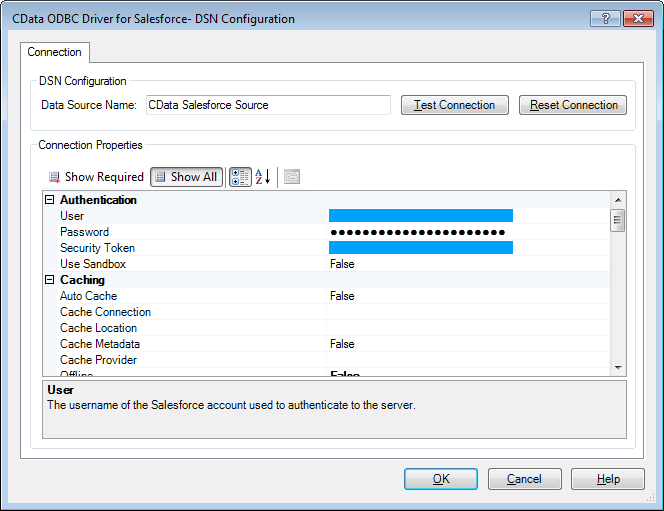Click the title bar help question mark
The image size is (664, 511).
tap(604, 18)
